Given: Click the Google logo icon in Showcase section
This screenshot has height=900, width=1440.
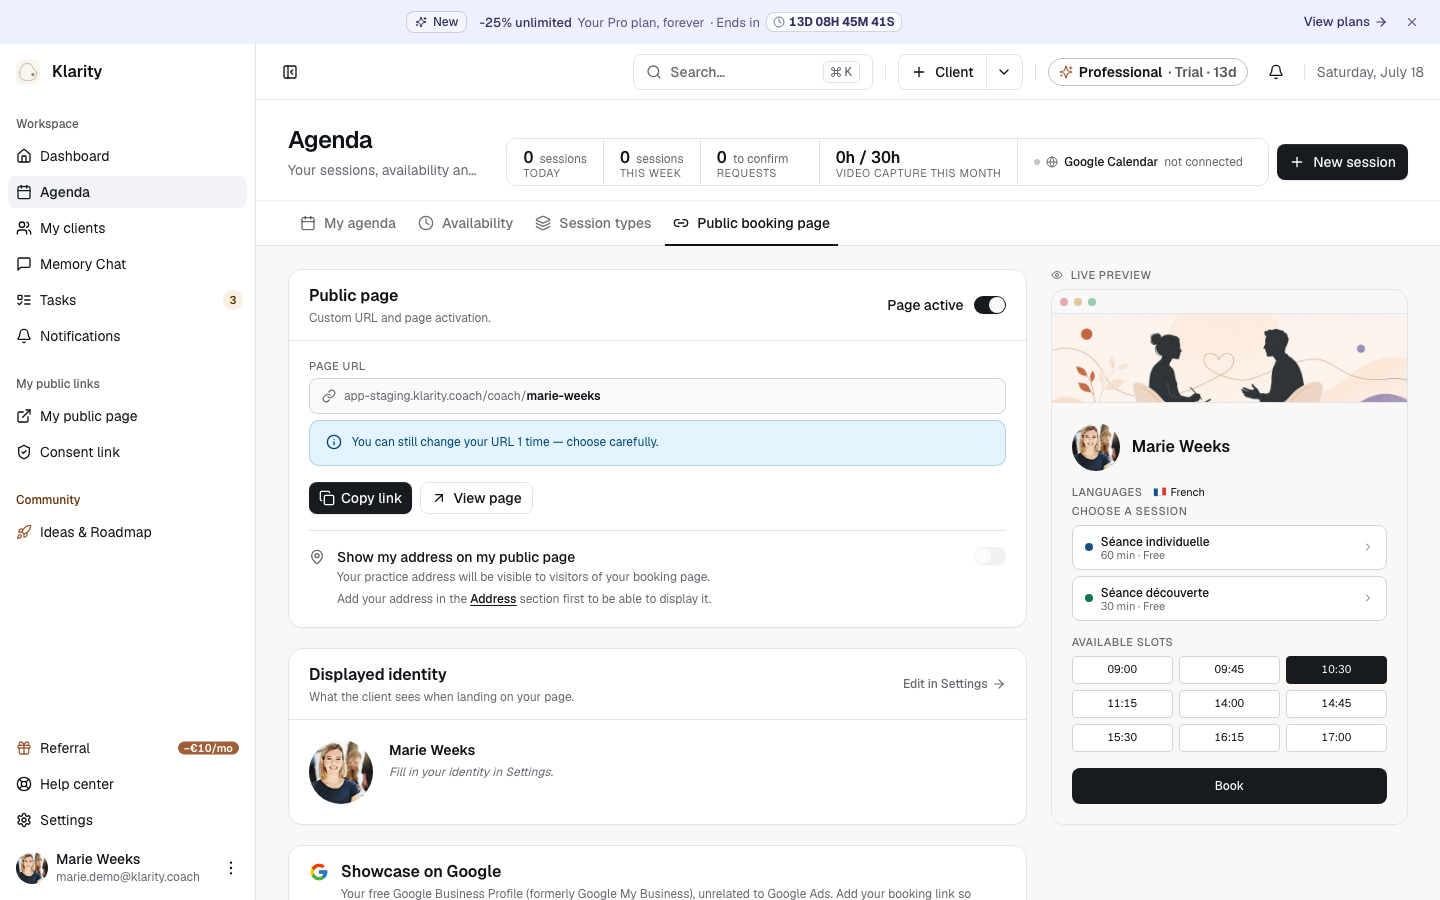Looking at the screenshot, I should tap(319, 872).
